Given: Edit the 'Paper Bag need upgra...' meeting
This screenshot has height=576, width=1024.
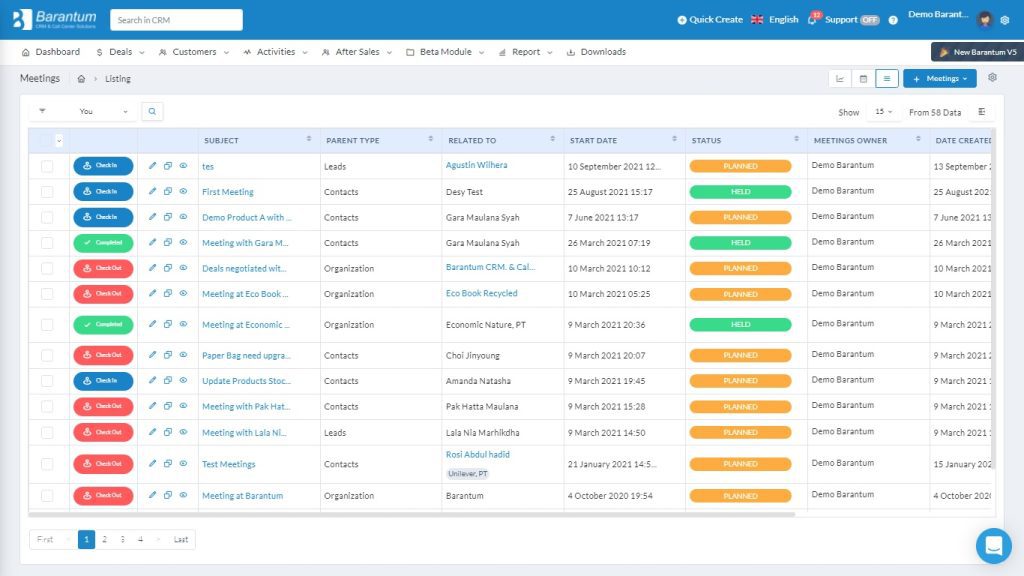Looking at the screenshot, I should tap(152, 355).
